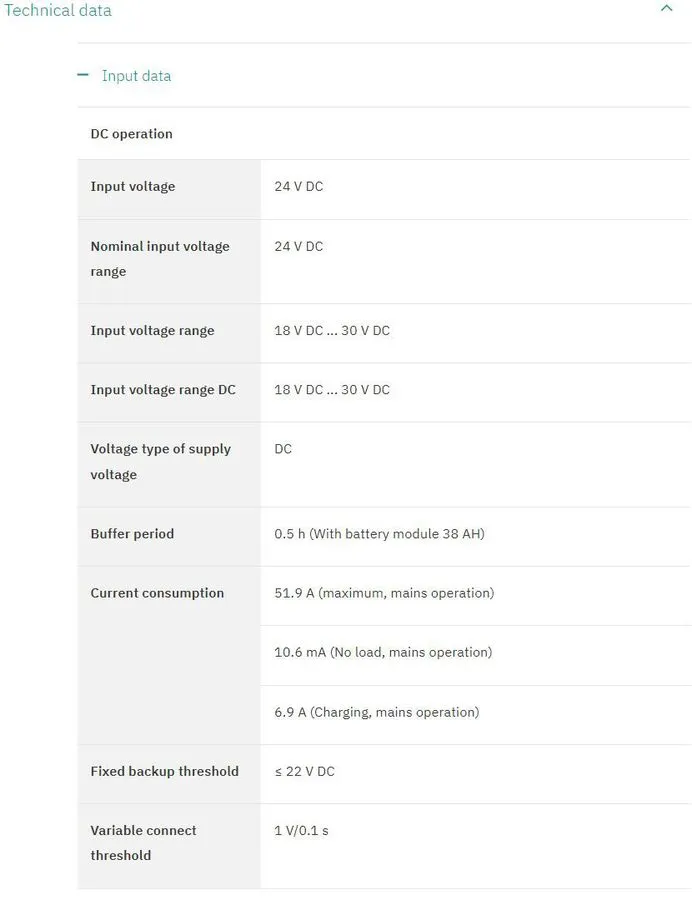This screenshot has height=900, width=692.
Task: Click the Current consumption label
Action: (x=157, y=593)
